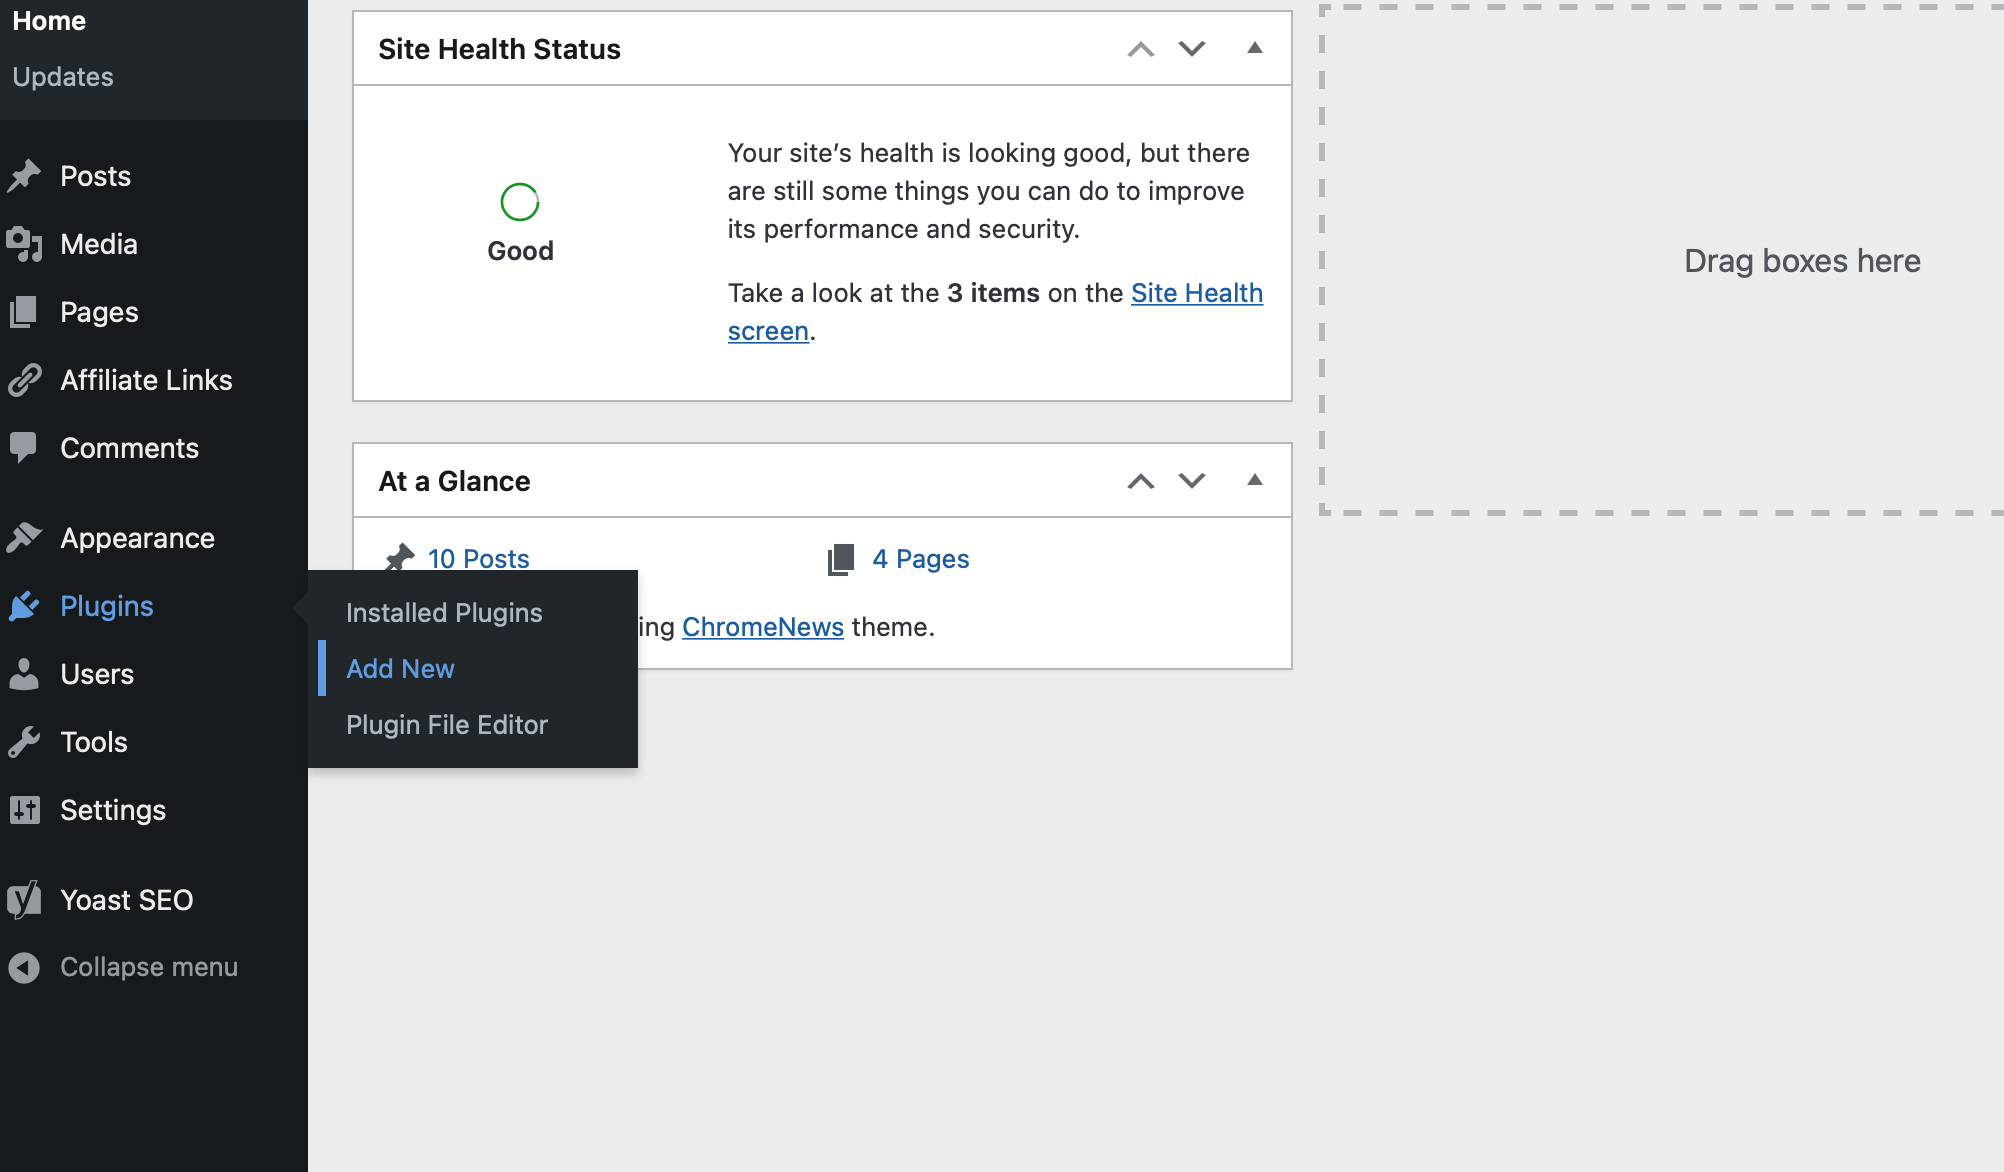Select the Tools wrench icon
Screen dimensions: 2004x1172
pos(25,741)
